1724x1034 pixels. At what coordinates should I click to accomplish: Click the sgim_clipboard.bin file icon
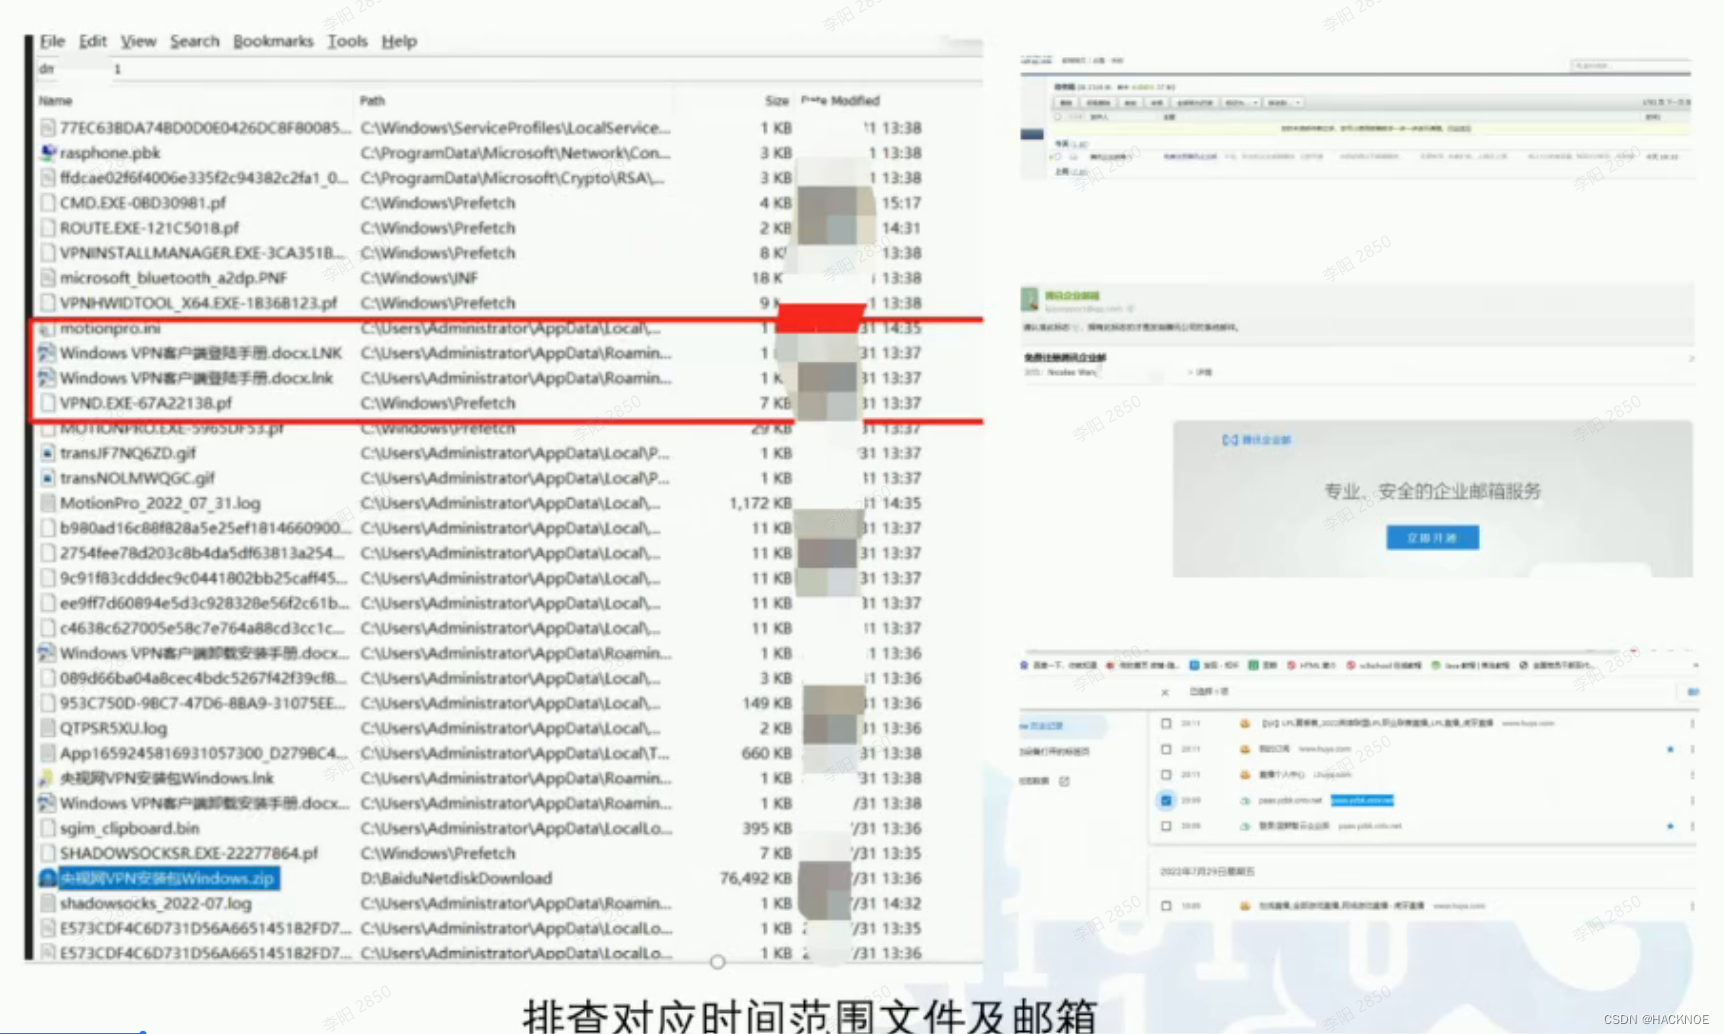pyautogui.click(x=47, y=828)
